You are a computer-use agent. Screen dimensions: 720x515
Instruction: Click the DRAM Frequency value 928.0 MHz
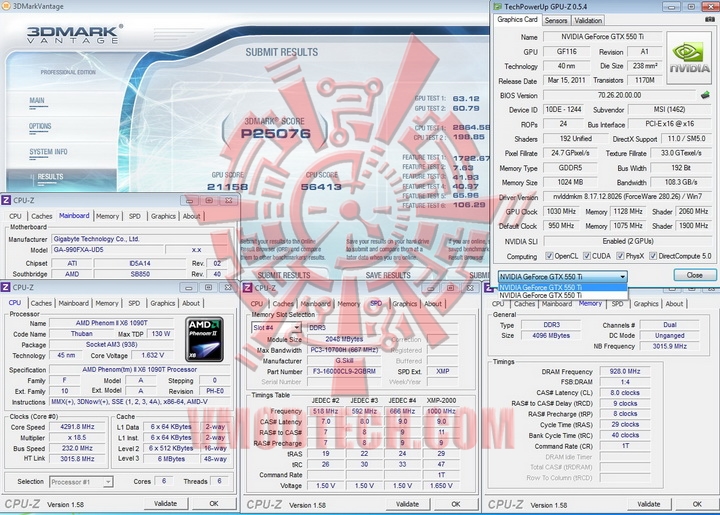(x=625, y=371)
